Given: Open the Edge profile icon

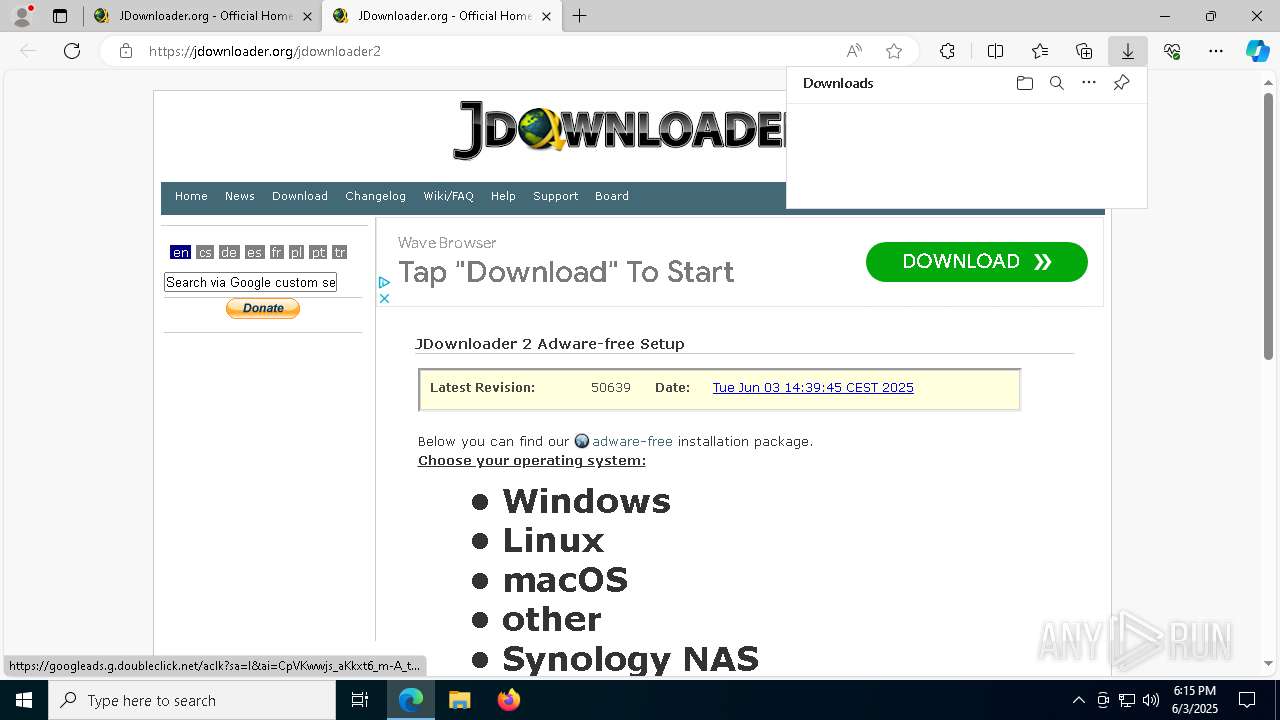Looking at the screenshot, I should tap(22, 16).
